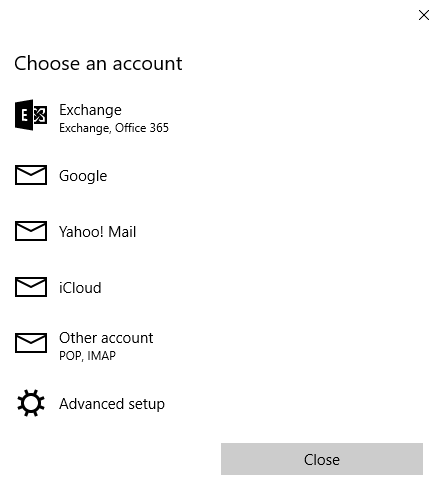Choose the Google account label
The height and width of the screenshot is (486, 439).
(x=83, y=176)
